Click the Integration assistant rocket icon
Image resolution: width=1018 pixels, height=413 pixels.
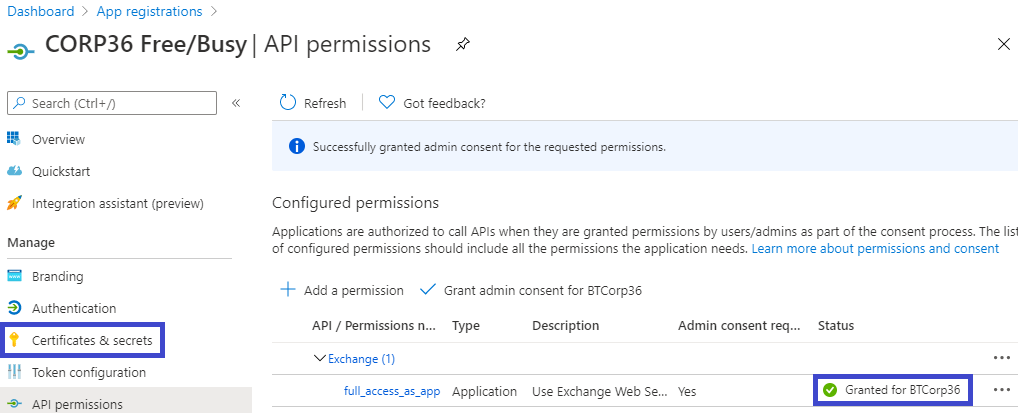tap(14, 203)
